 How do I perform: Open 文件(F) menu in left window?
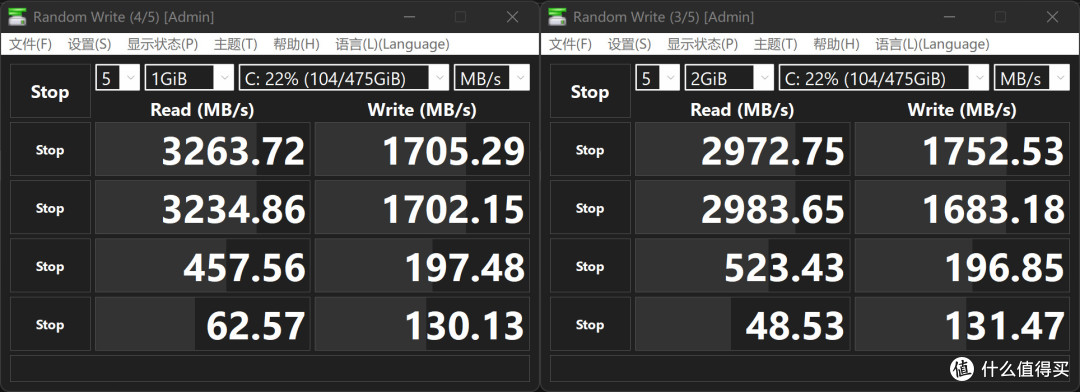pyautogui.click(x=30, y=44)
